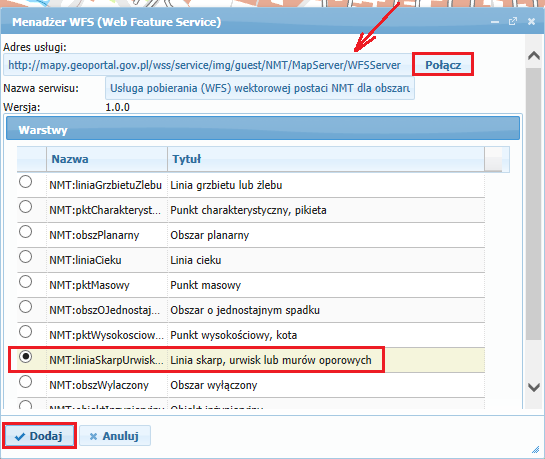Sort by Tytuł column header
The image size is (545, 459).
[326, 159]
